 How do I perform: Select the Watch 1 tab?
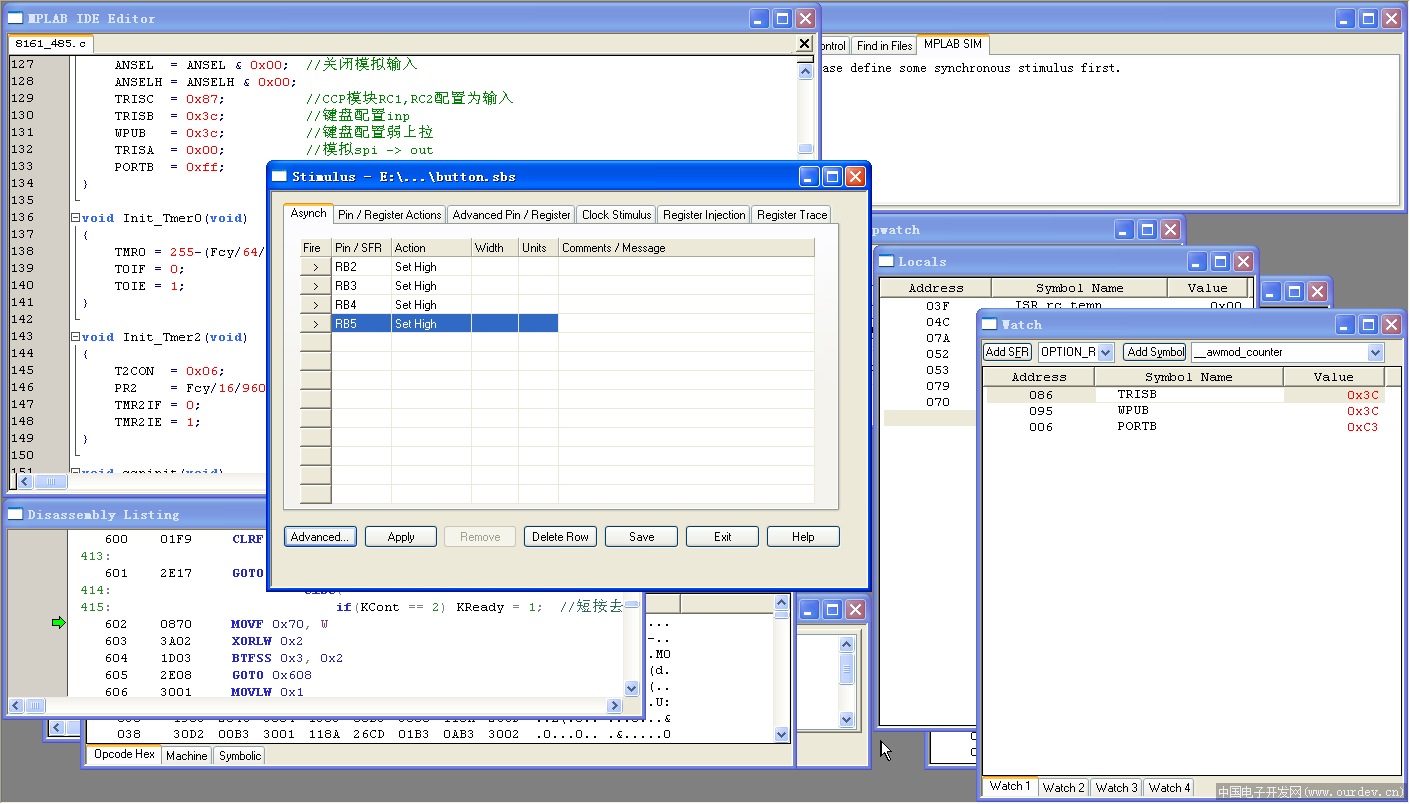(x=1010, y=786)
